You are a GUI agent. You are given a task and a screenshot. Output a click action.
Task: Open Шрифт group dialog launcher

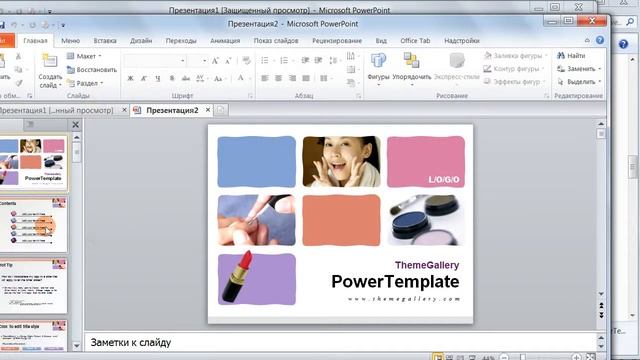point(250,96)
